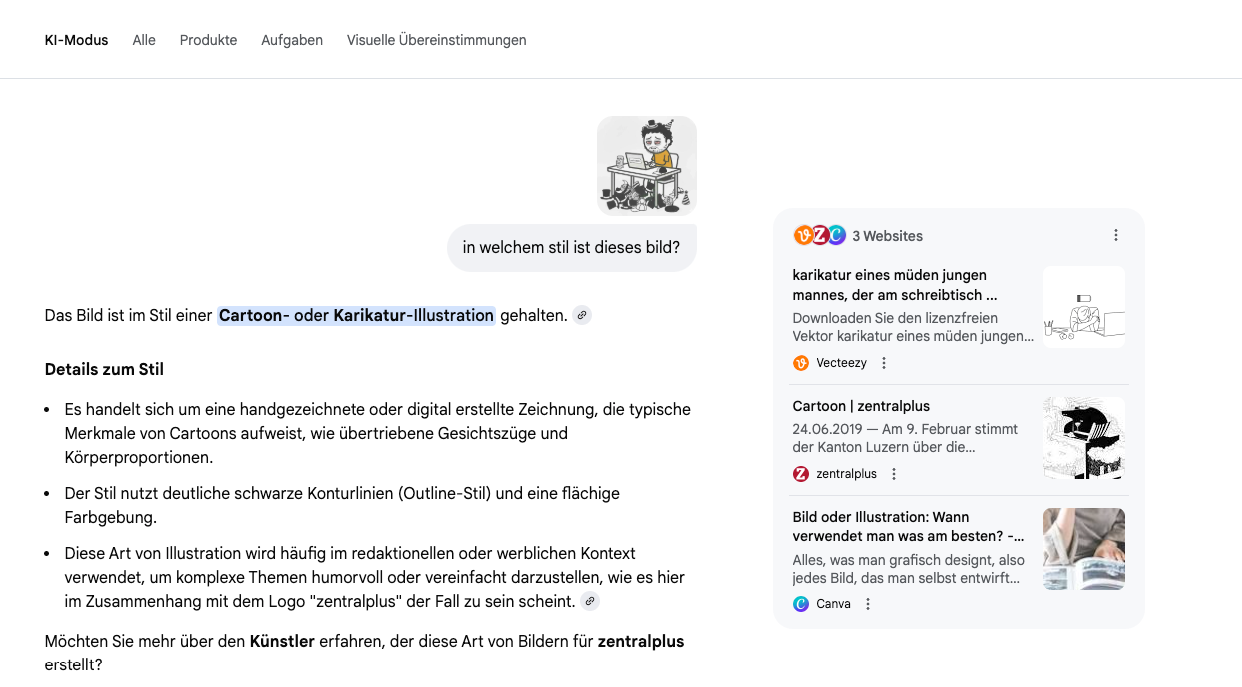
Task: Click the zentralplus source favicon
Action: coord(801,474)
